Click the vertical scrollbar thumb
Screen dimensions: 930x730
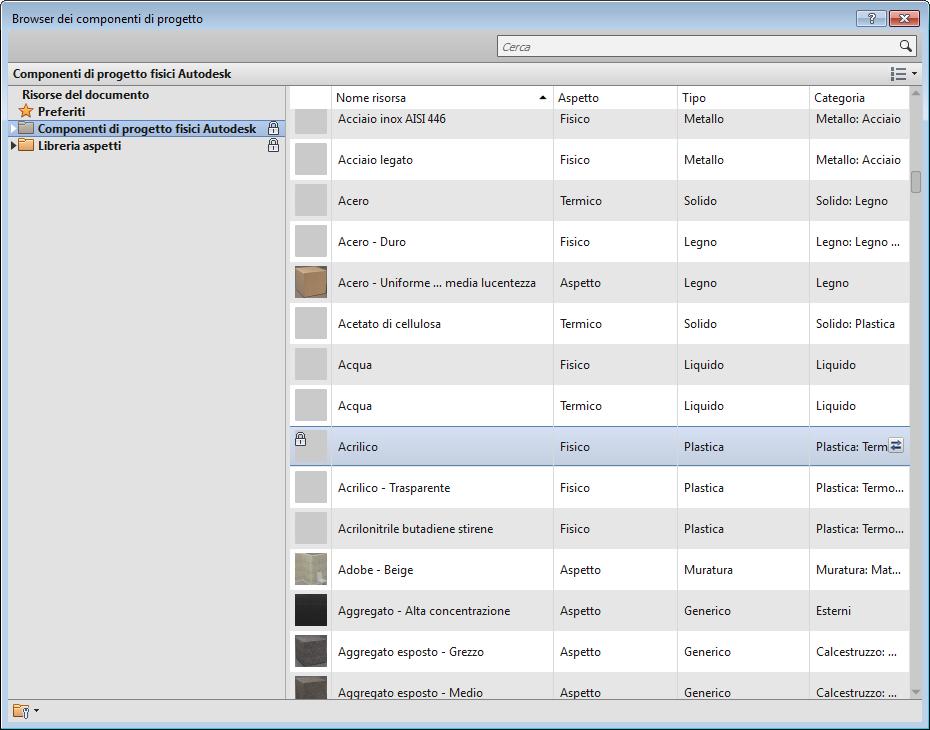tap(915, 182)
